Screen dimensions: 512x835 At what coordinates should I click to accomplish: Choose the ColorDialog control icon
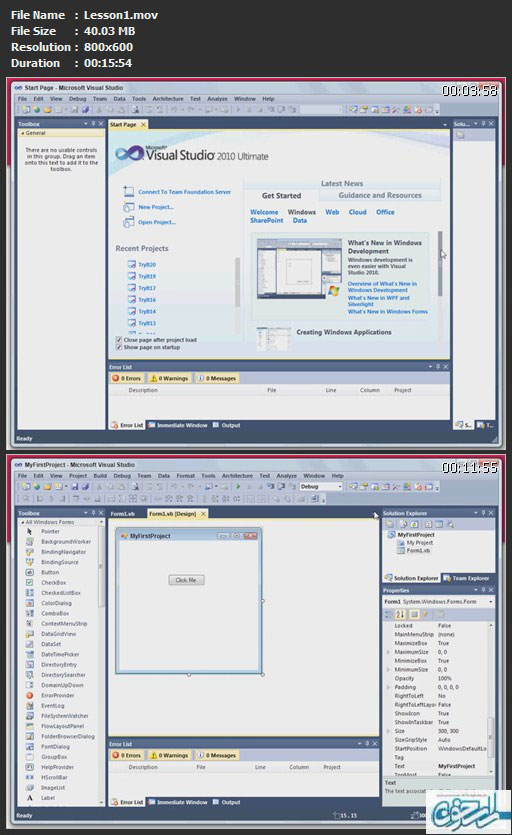[29, 603]
